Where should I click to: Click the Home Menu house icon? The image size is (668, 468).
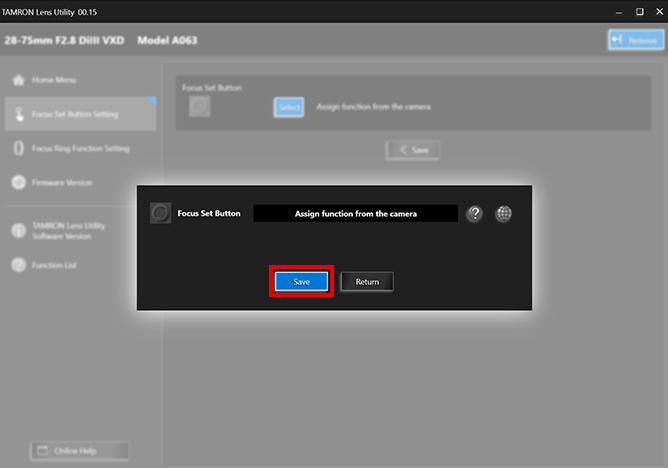[19, 80]
